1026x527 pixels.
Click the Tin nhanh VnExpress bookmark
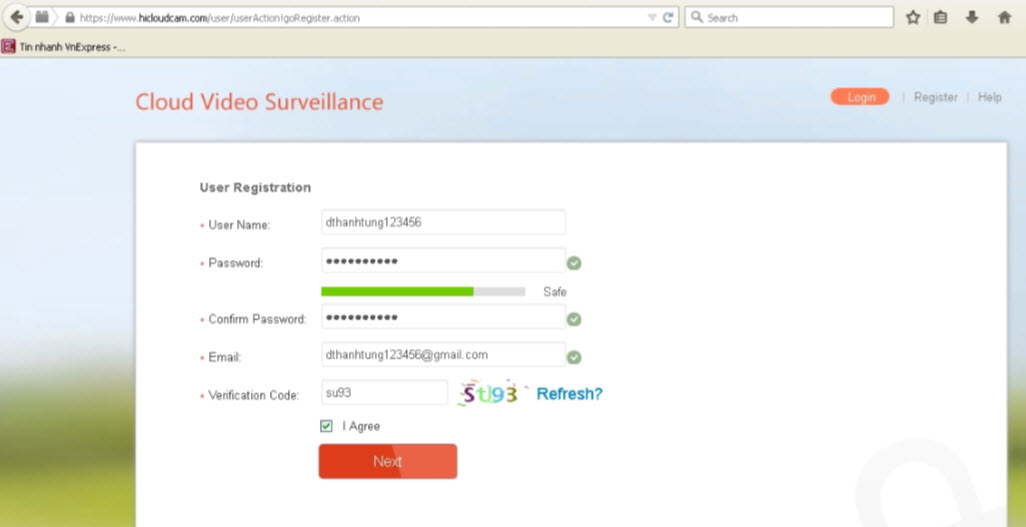pyautogui.click(x=64, y=46)
